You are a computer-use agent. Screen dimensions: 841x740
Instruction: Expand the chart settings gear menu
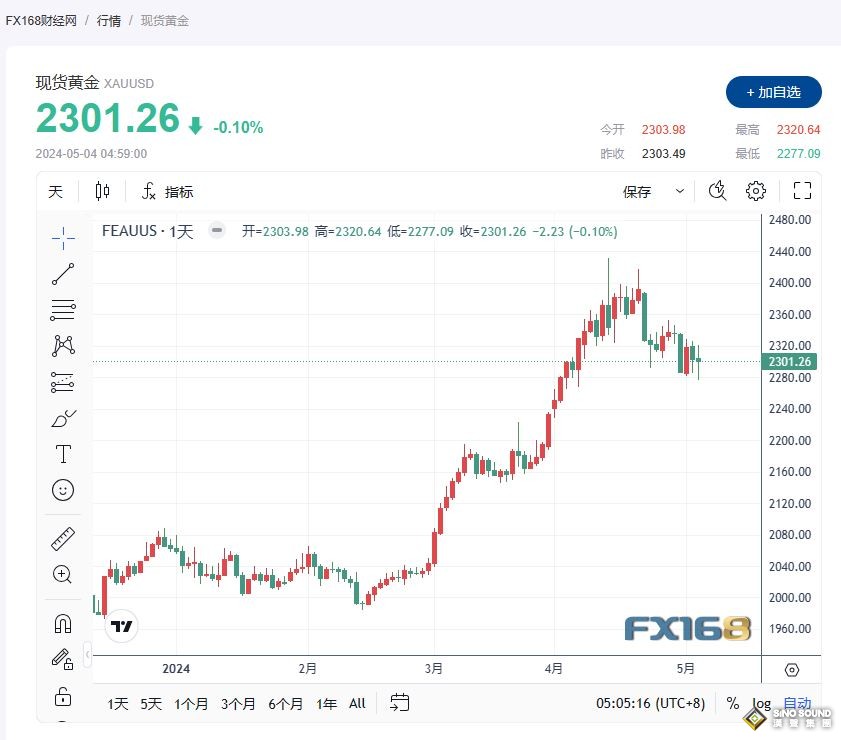756,190
